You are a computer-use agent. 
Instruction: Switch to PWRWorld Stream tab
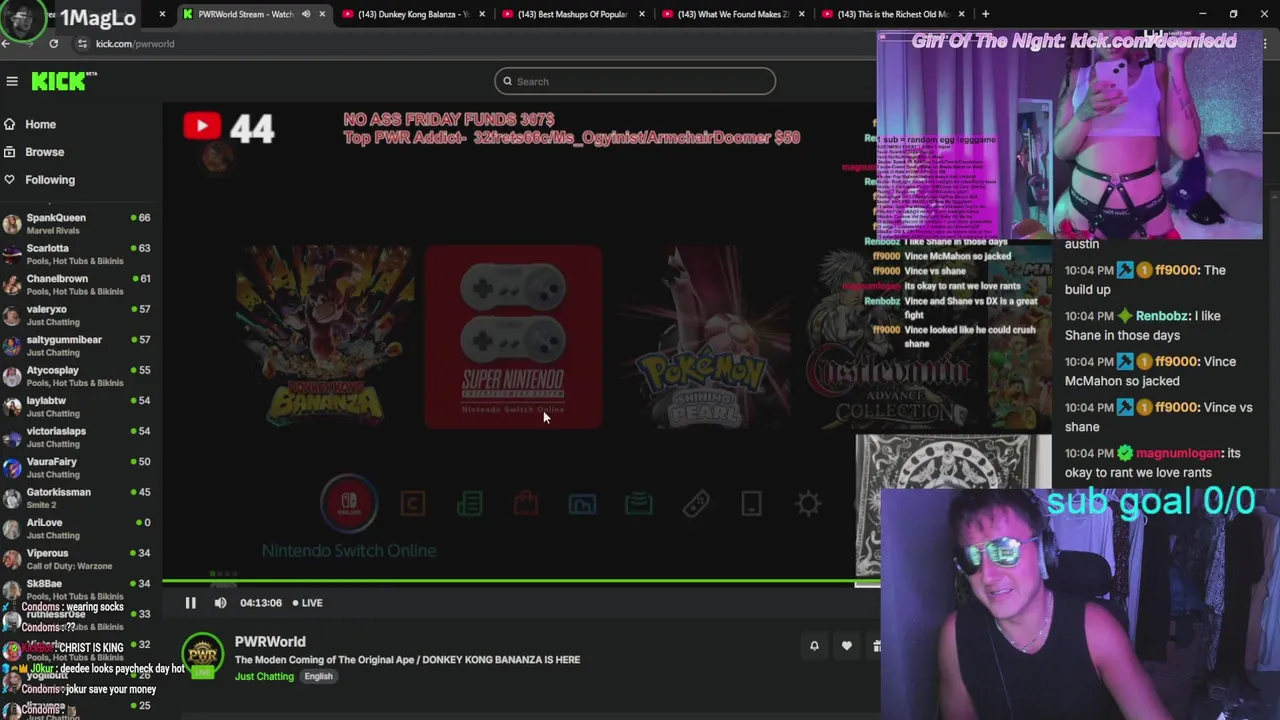click(x=245, y=14)
